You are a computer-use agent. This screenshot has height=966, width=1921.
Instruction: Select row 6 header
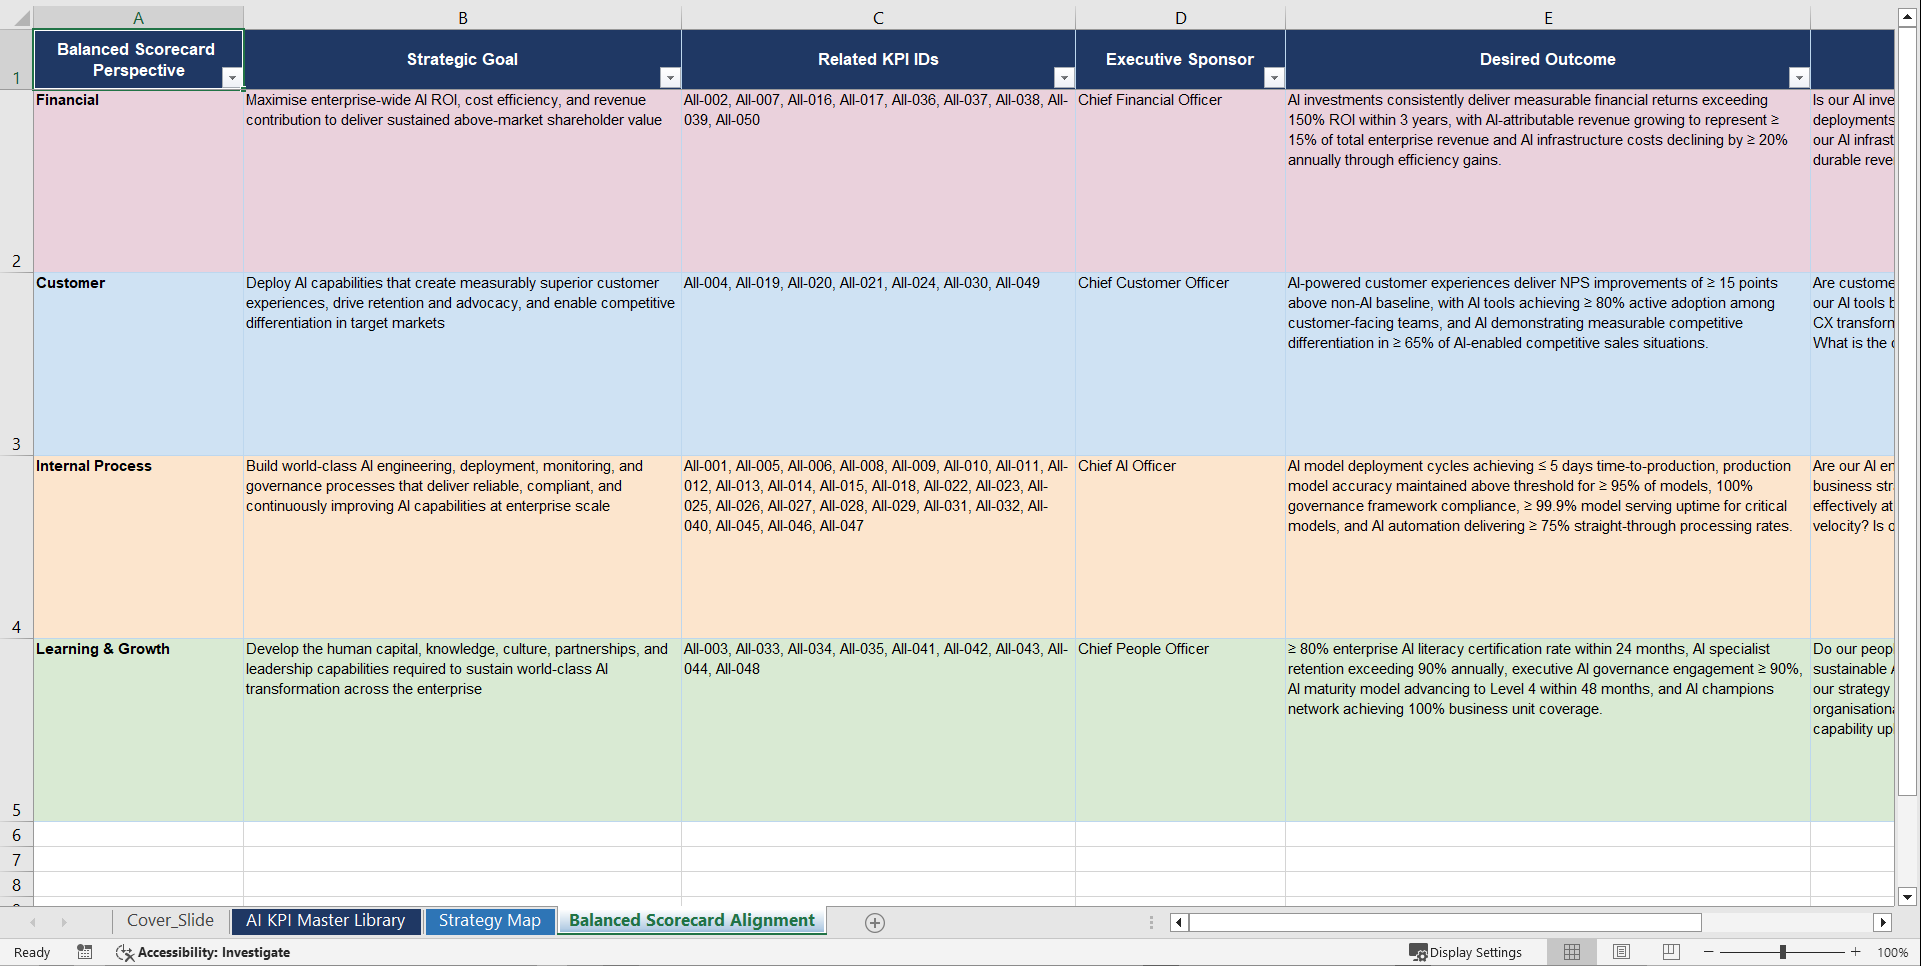16,835
